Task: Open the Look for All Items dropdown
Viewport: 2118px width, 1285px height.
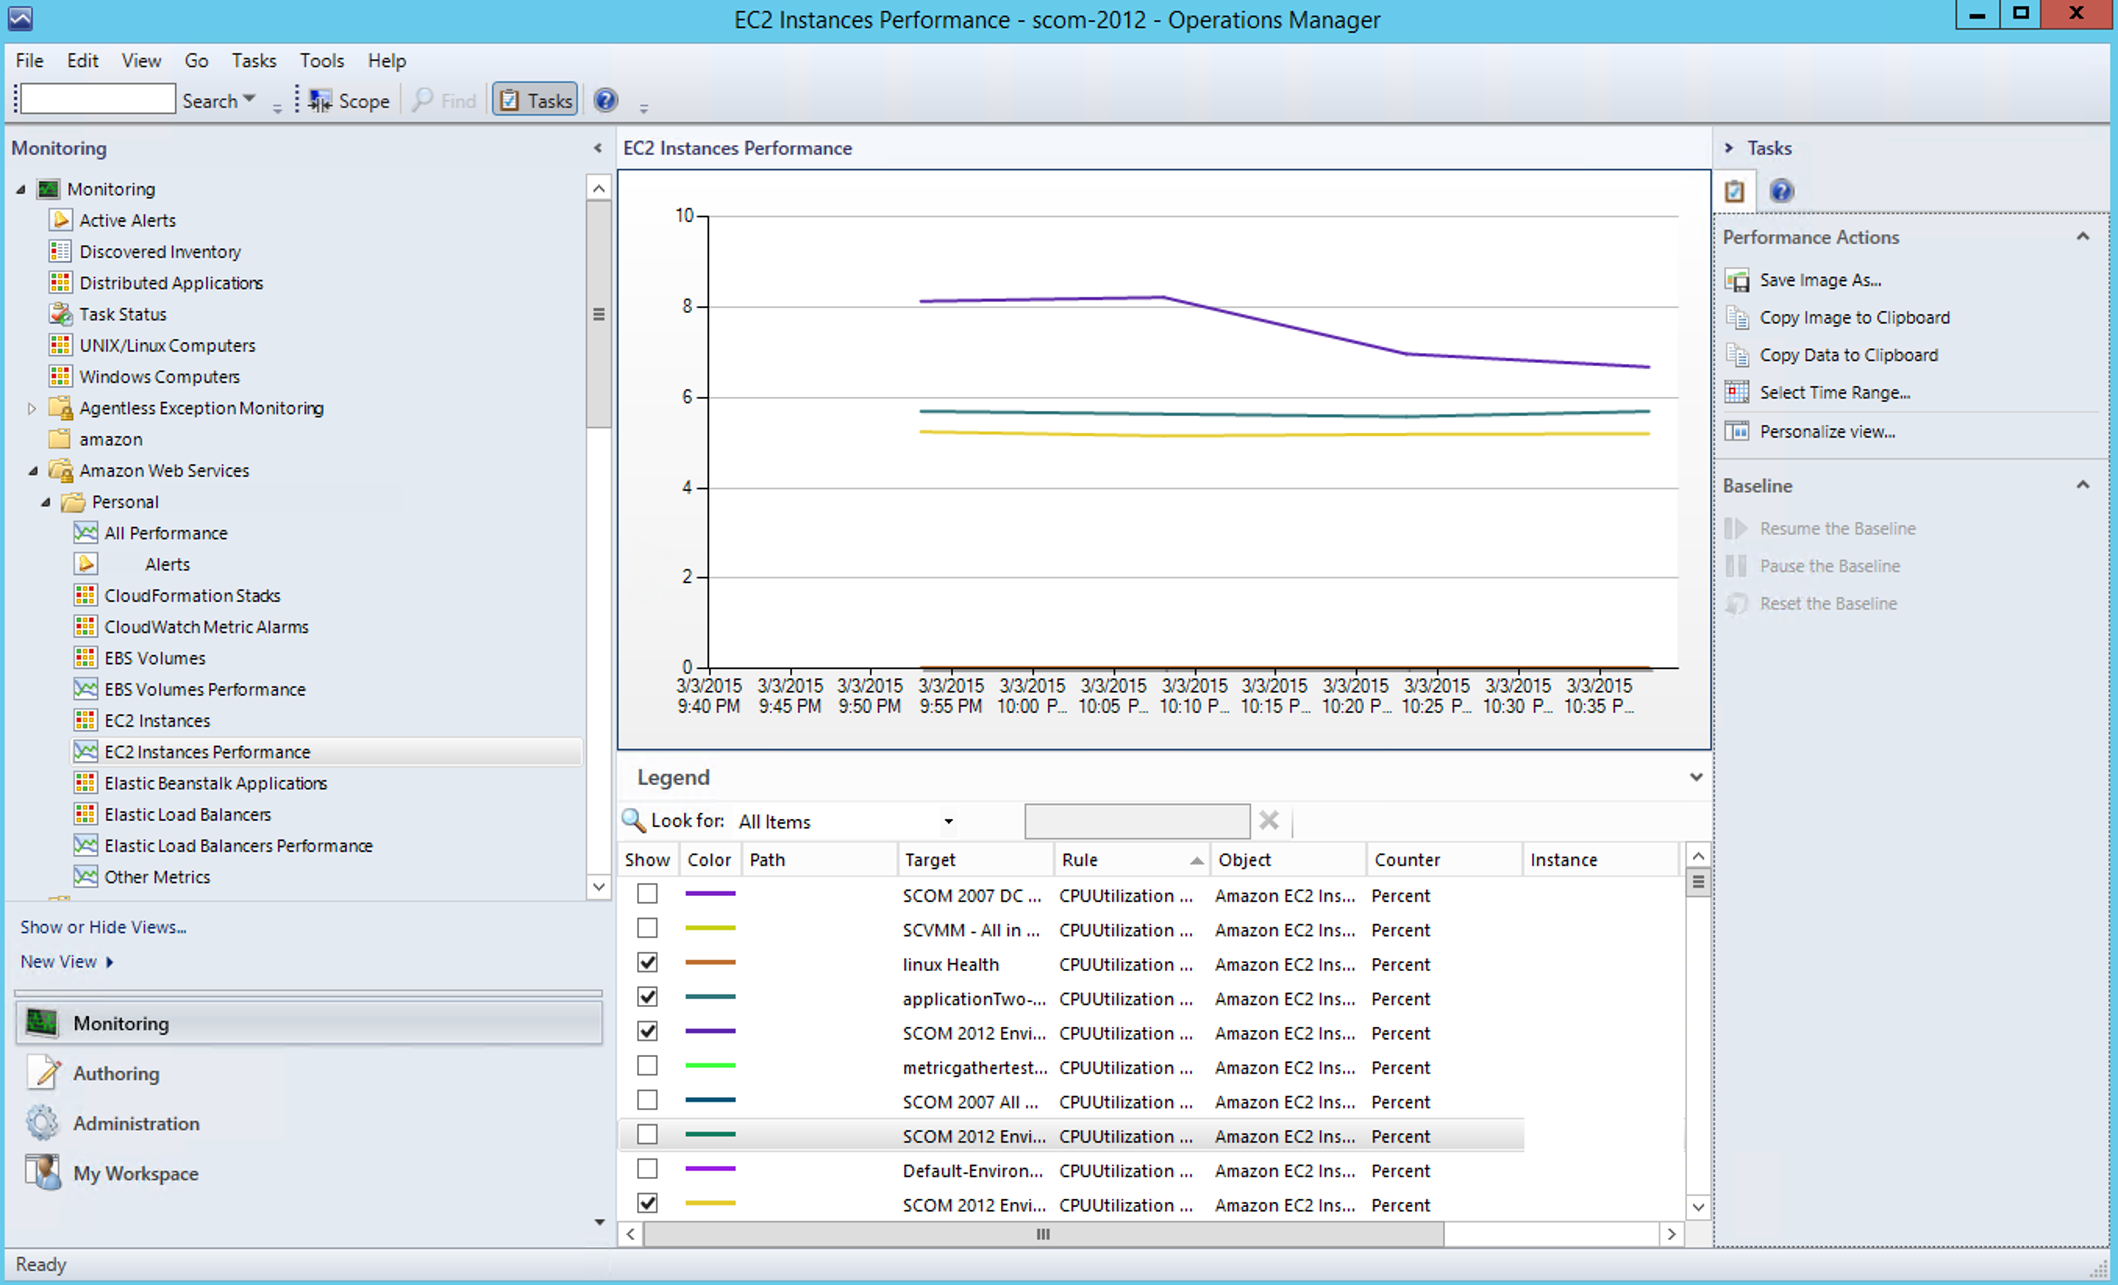Action: [947, 822]
